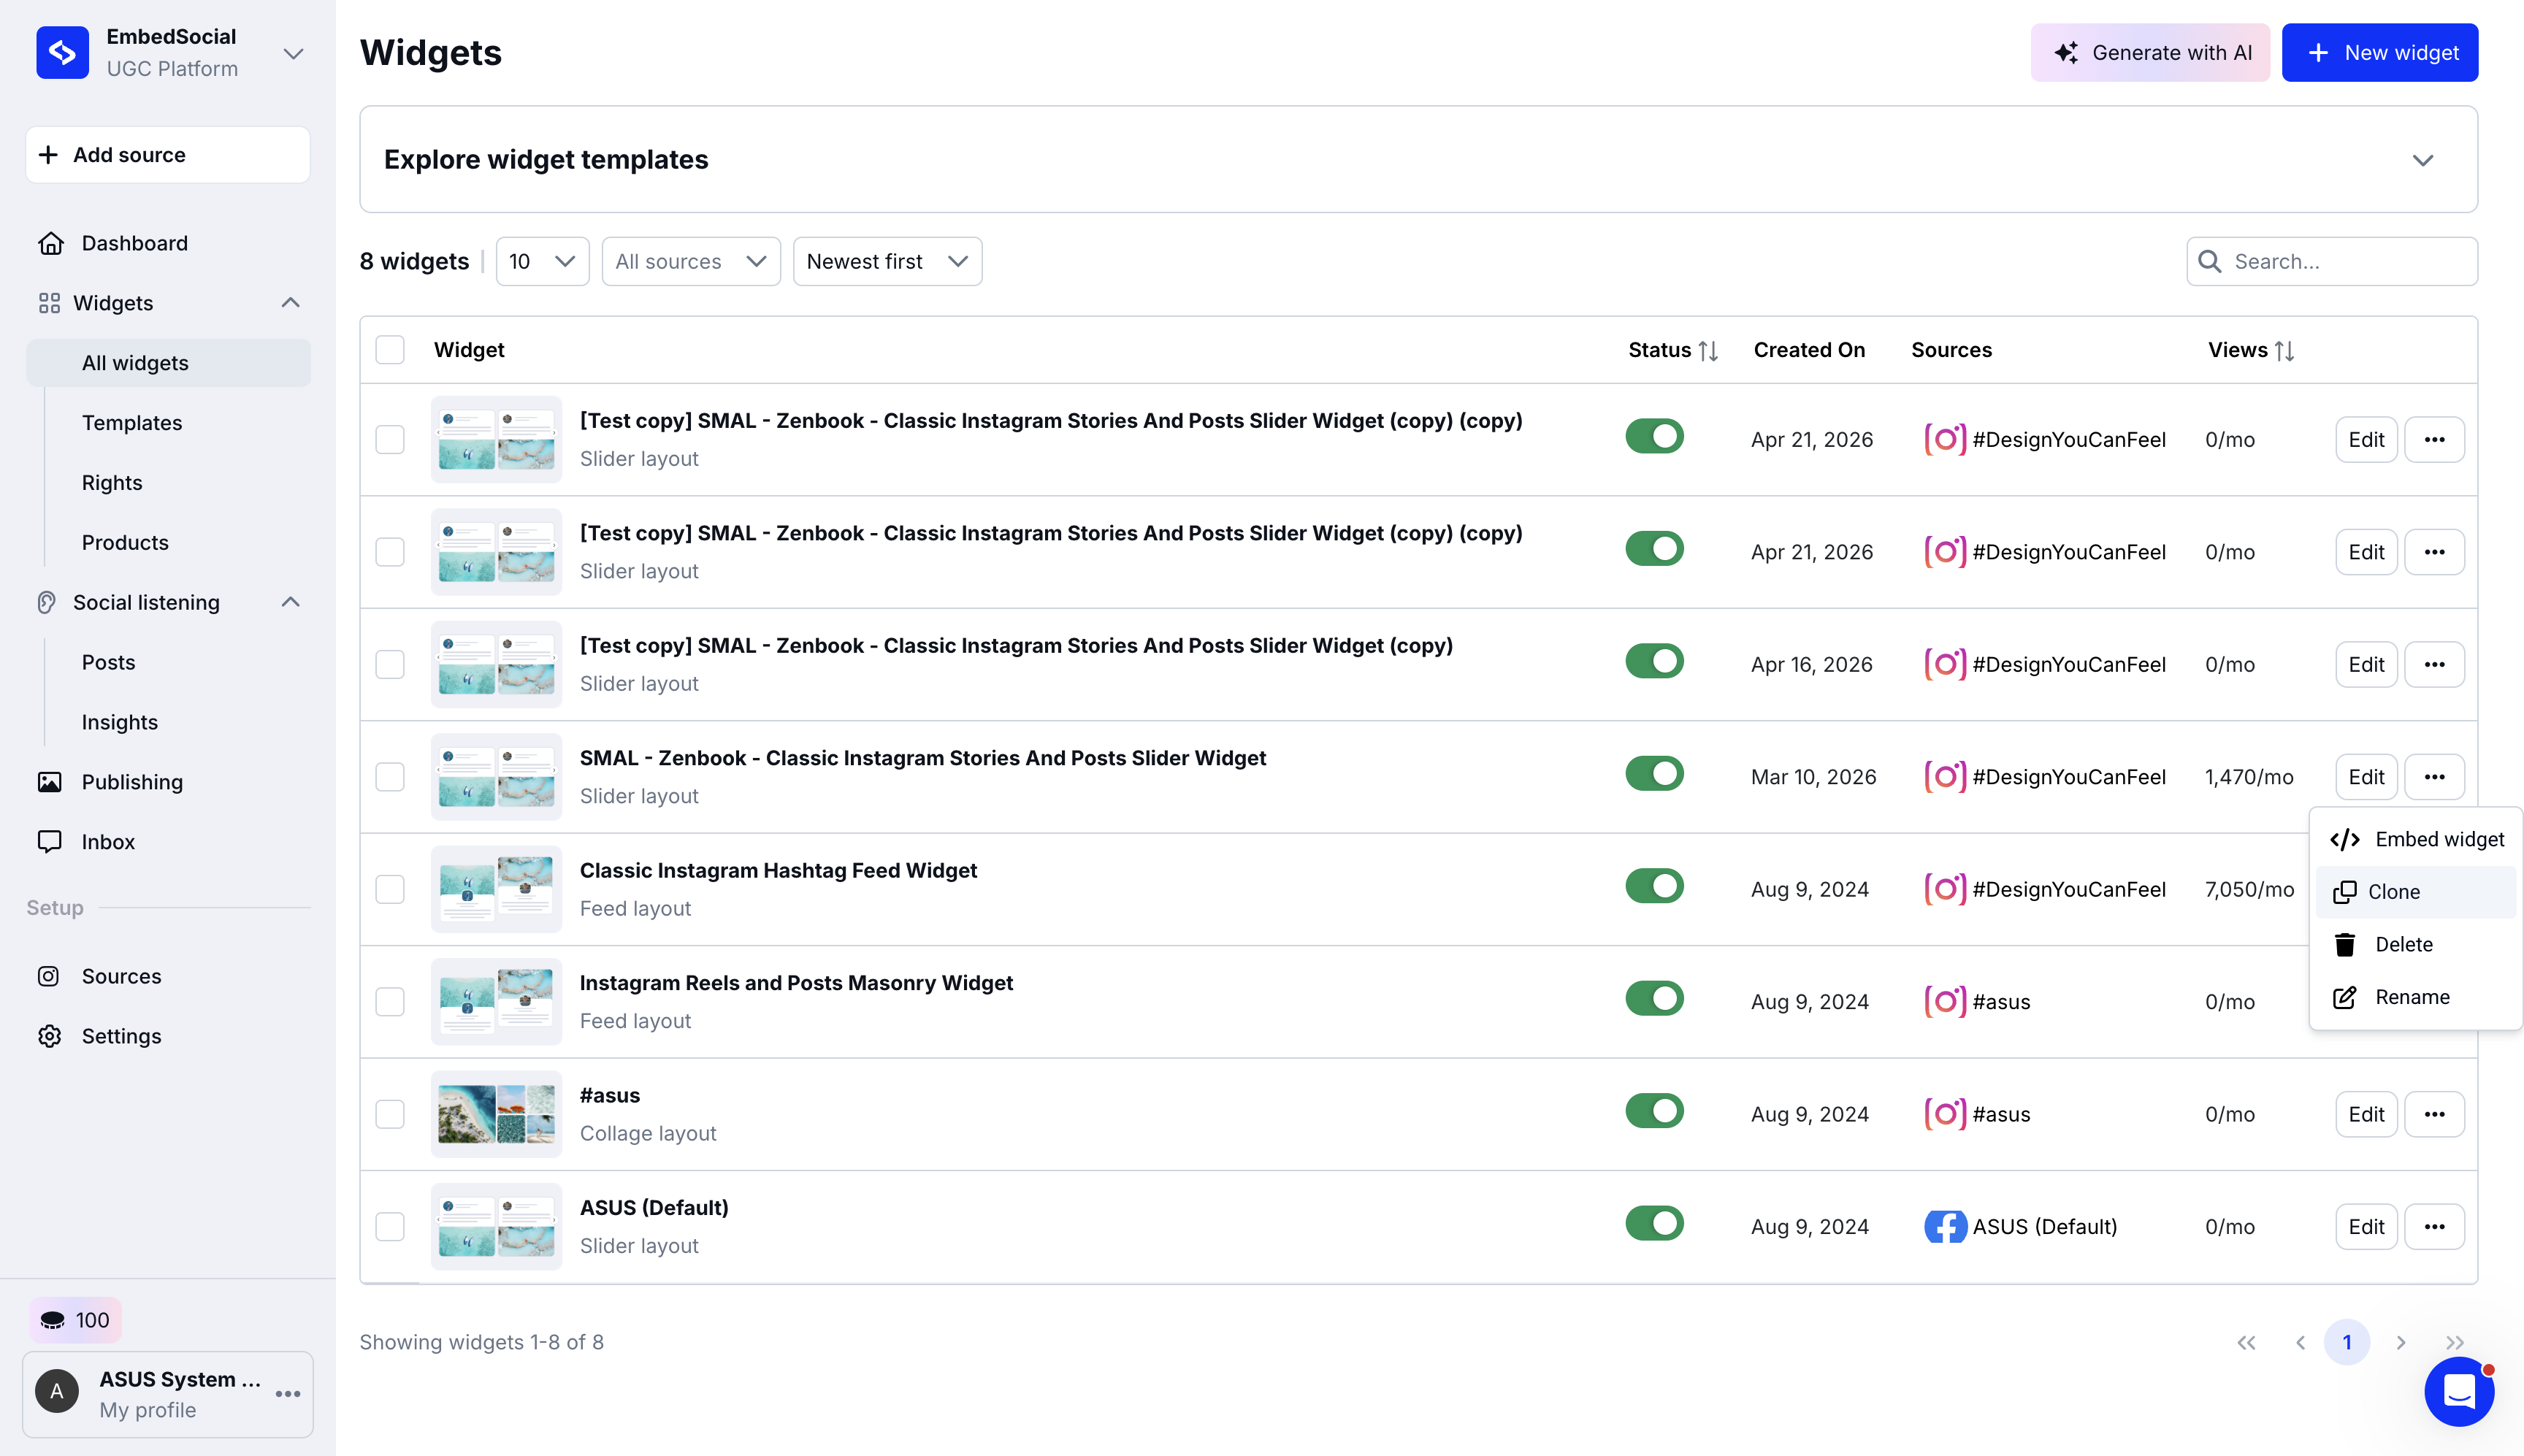Sort by Views column arrows
2524x1456 pixels.
click(2284, 350)
